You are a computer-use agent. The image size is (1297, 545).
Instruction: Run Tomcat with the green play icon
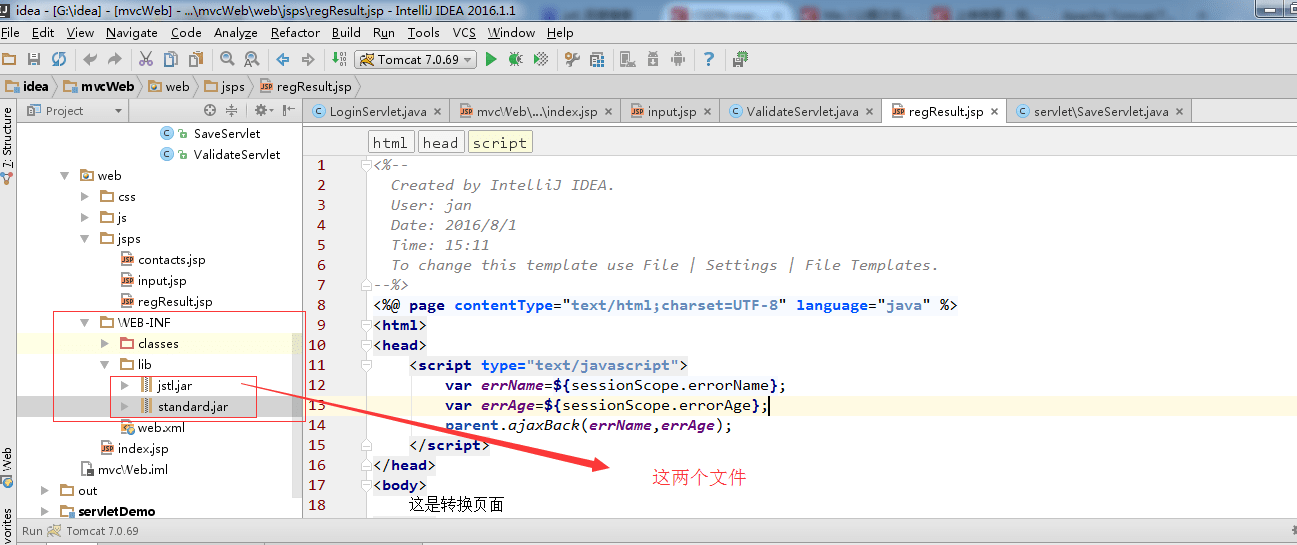491,59
